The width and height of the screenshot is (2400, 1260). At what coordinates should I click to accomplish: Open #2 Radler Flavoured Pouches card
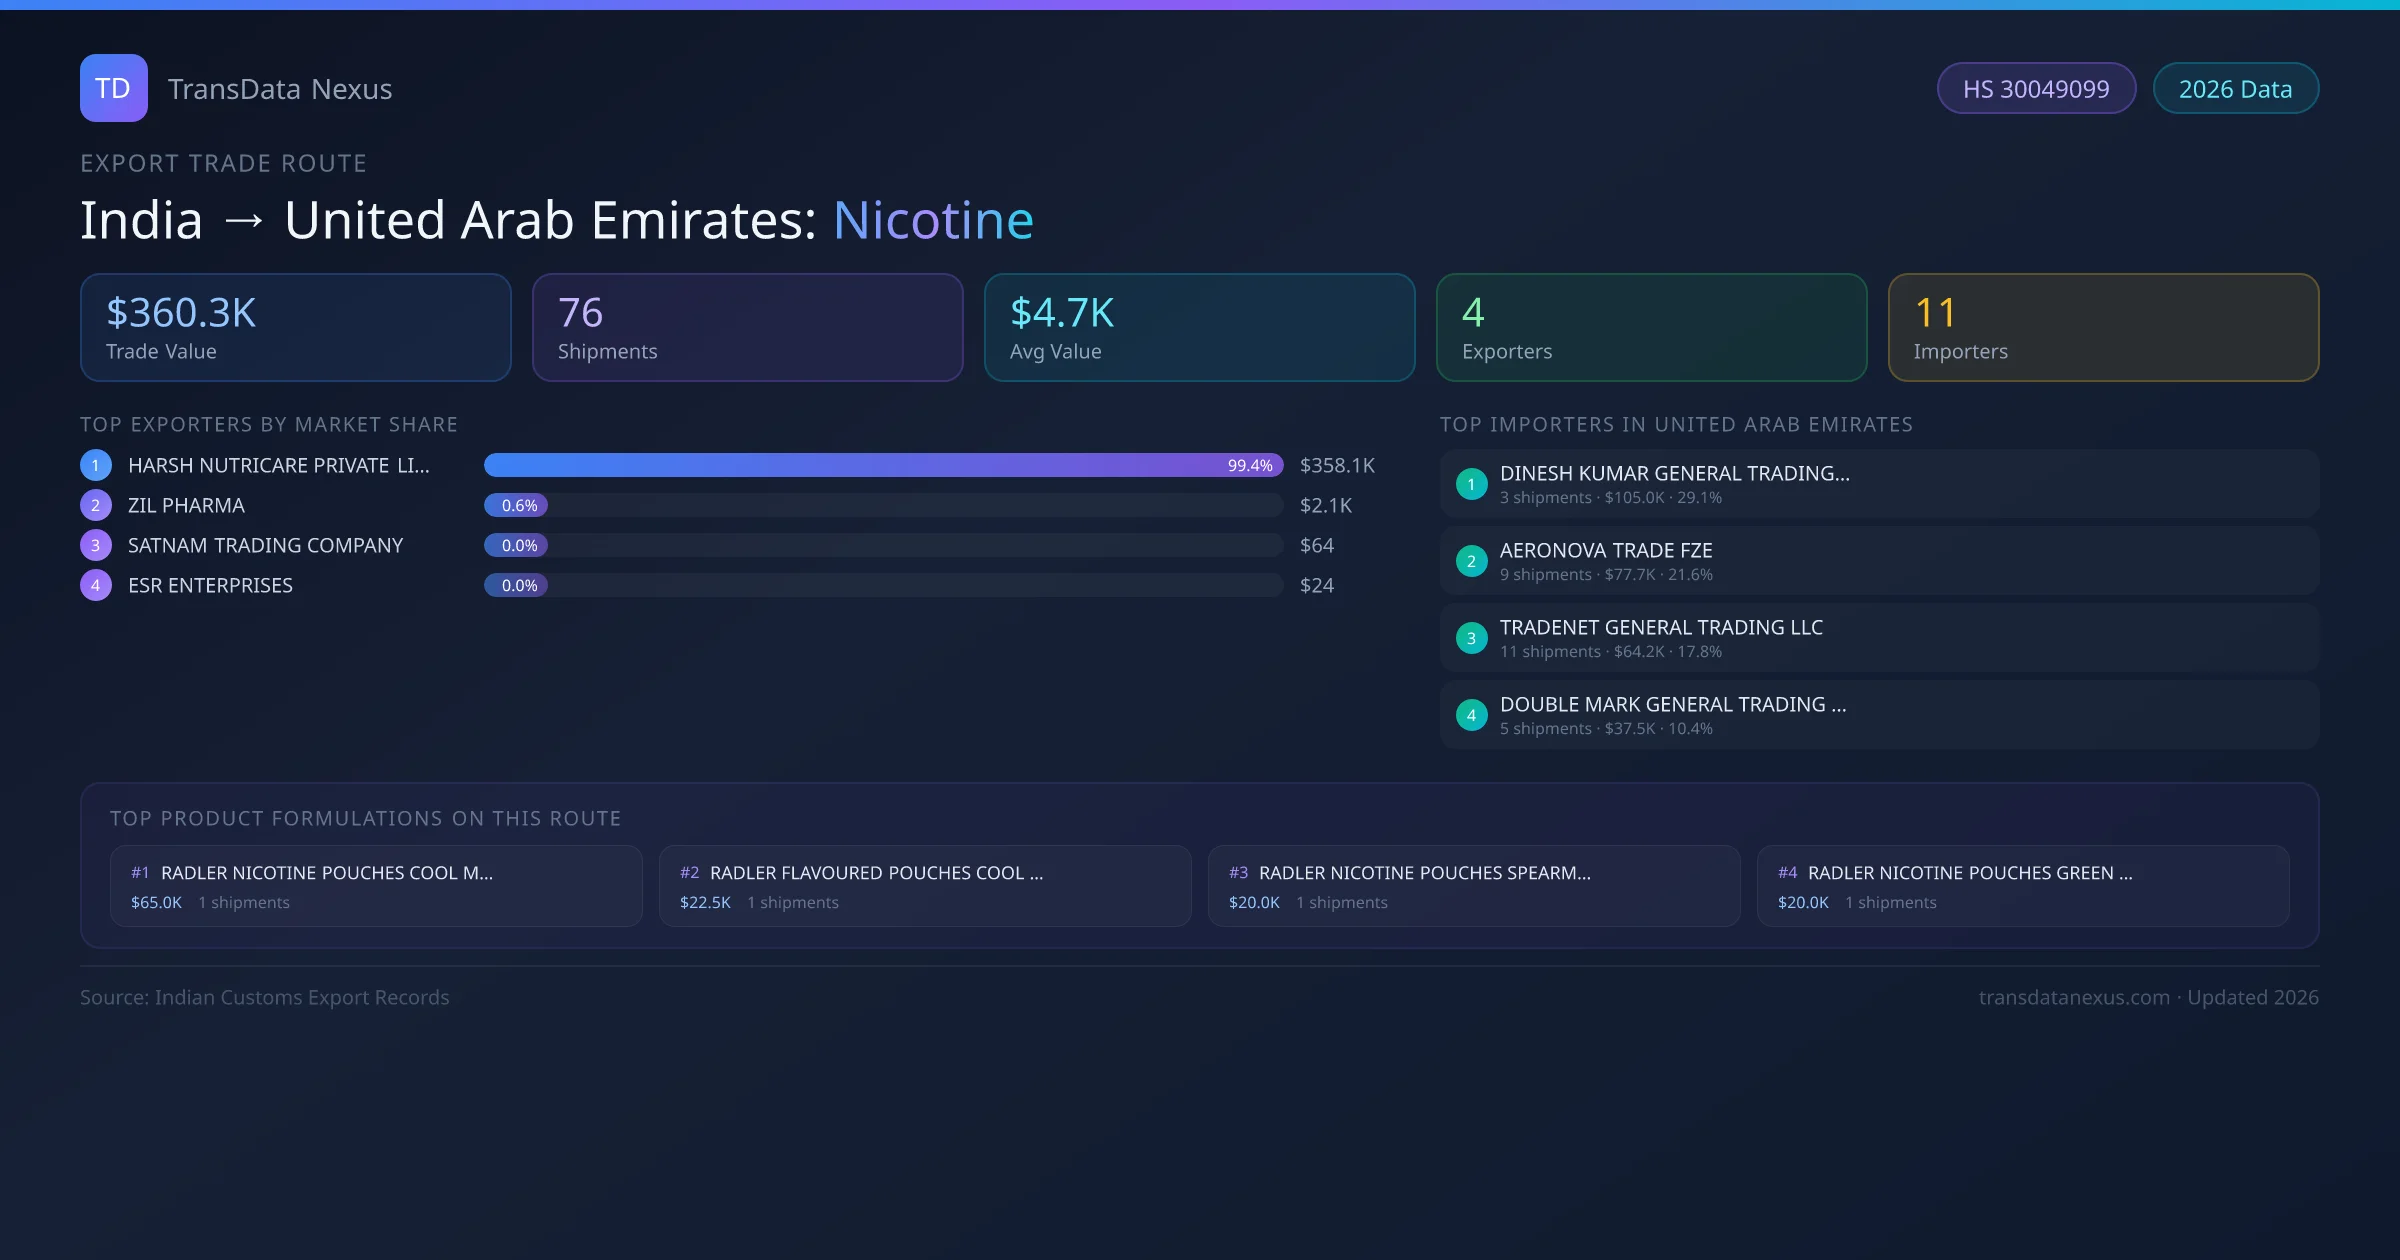coord(925,886)
